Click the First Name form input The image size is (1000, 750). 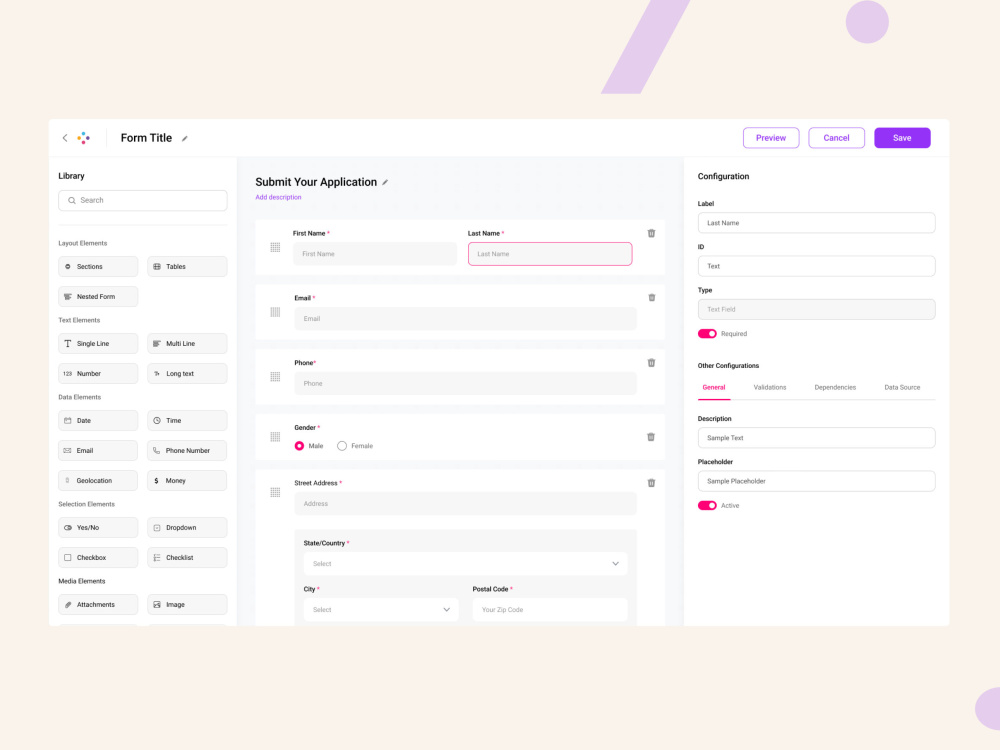click(x=375, y=254)
